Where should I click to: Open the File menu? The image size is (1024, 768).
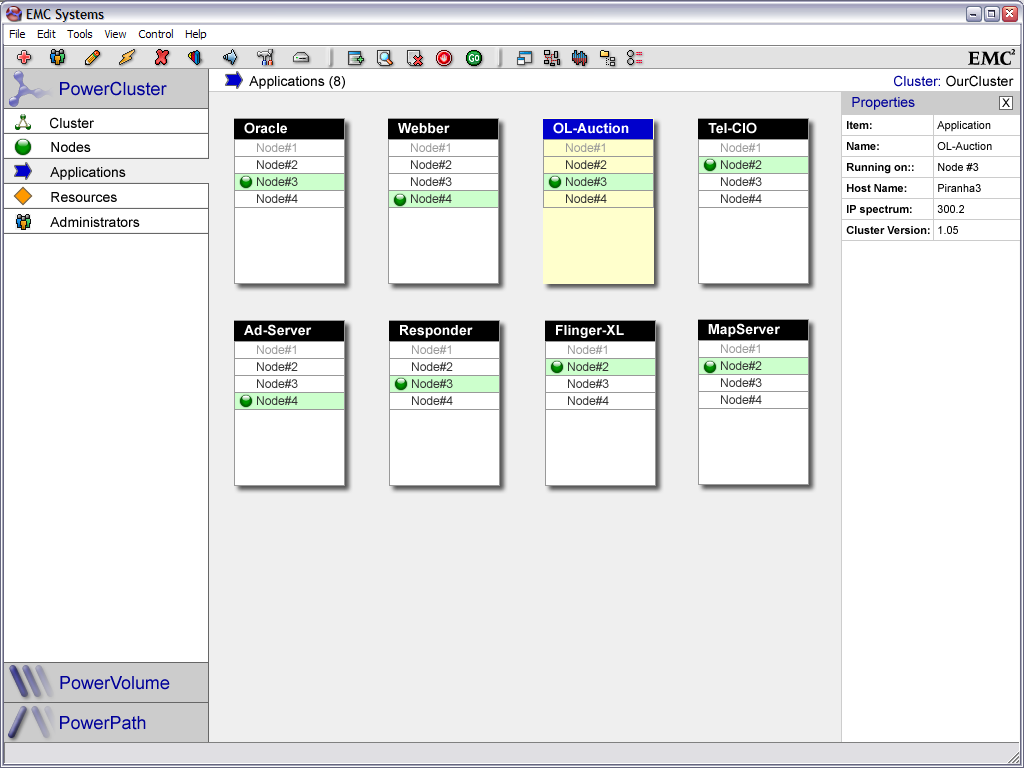click(x=18, y=34)
